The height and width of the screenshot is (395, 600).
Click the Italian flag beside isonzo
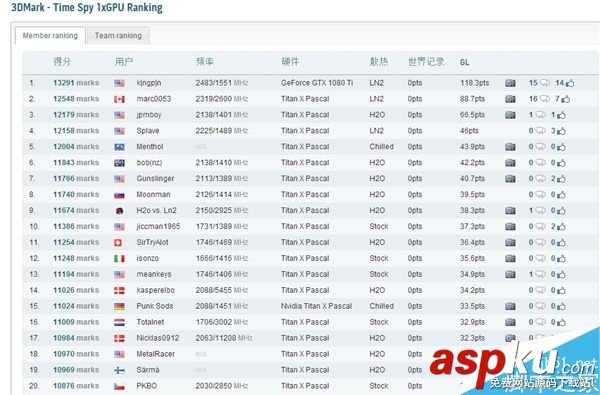tap(119, 259)
